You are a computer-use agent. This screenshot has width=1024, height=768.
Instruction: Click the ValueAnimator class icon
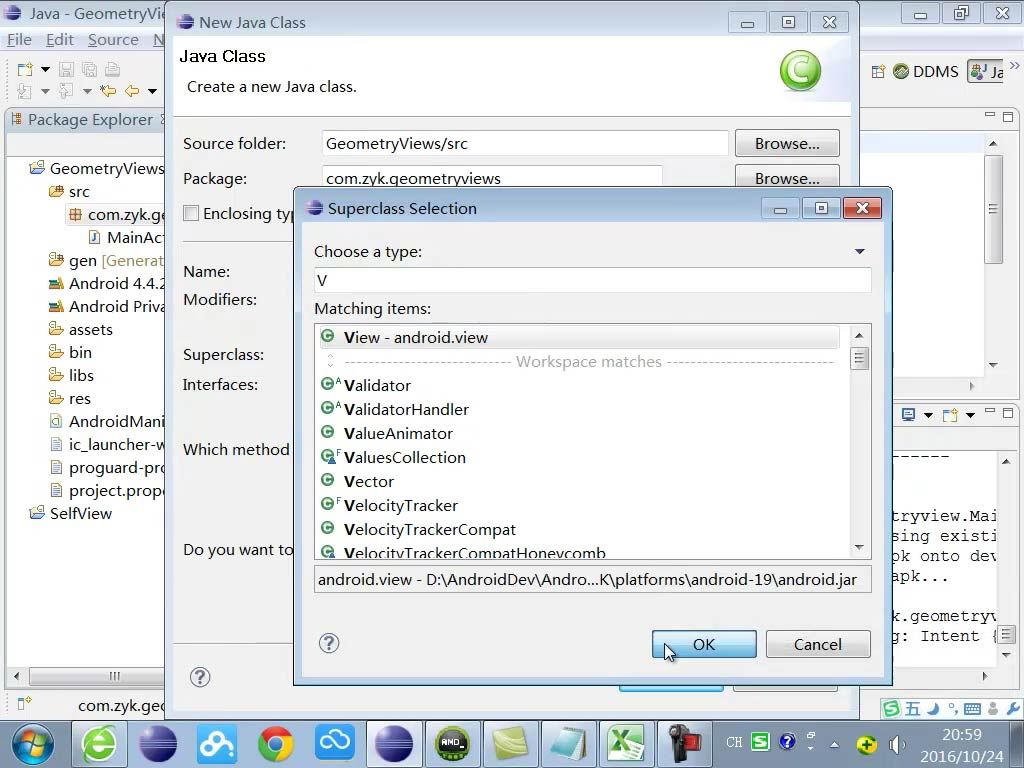point(328,432)
